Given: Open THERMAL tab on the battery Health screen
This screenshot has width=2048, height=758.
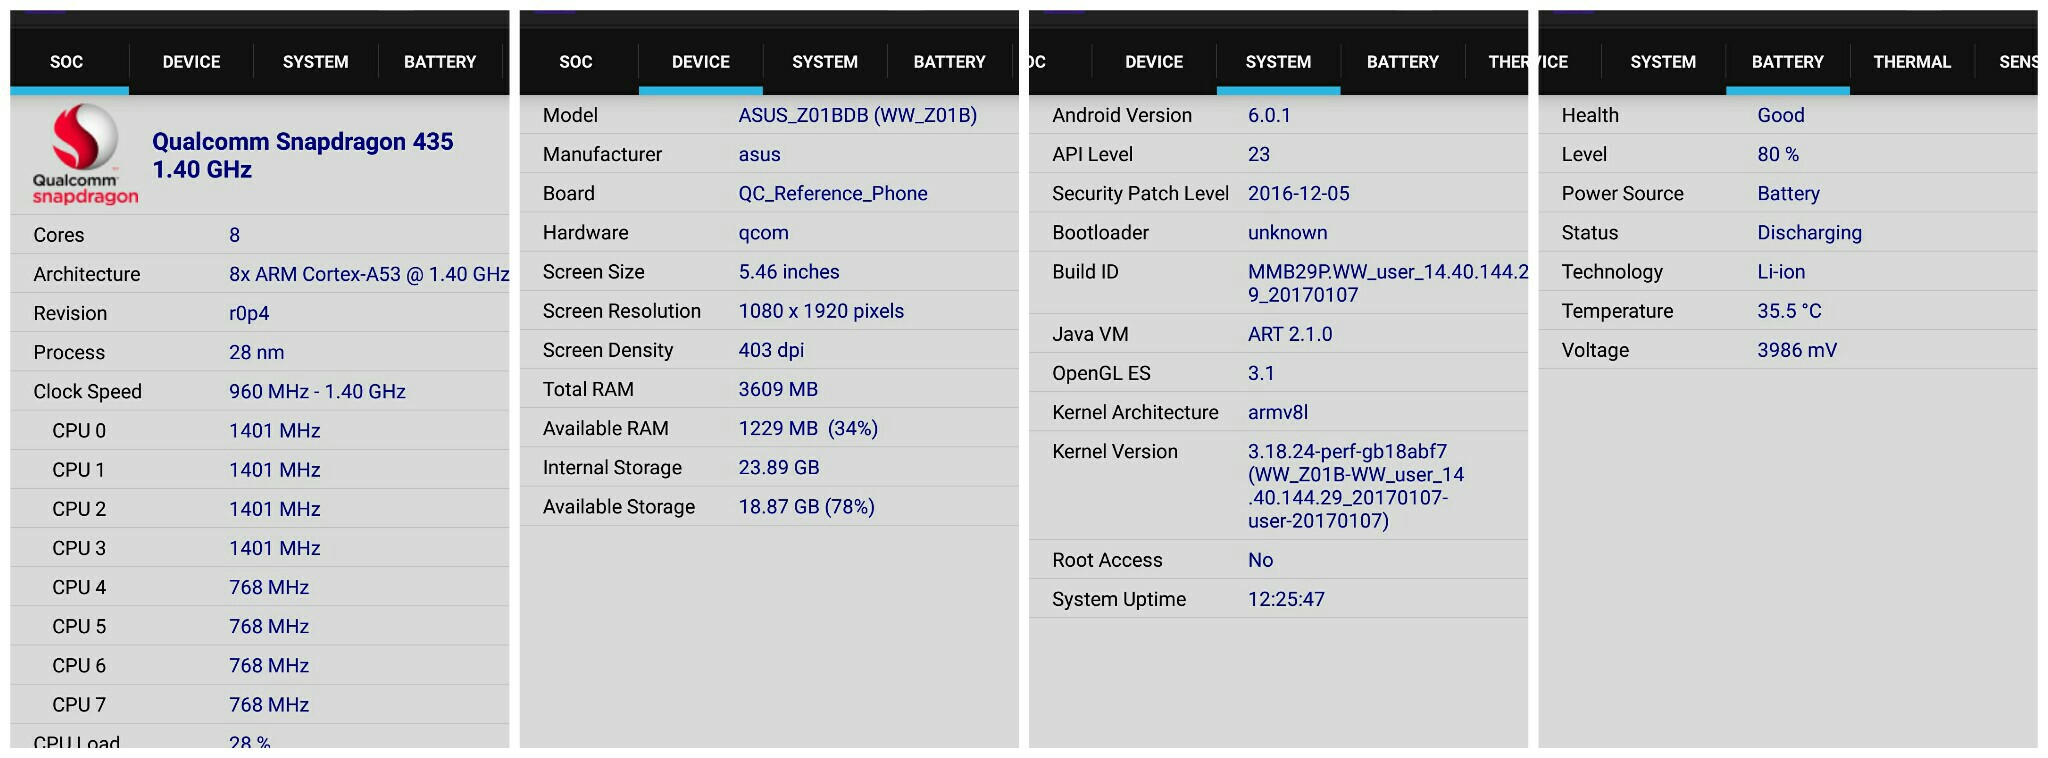Looking at the screenshot, I should pyautogui.click(x=1912, y=62).
